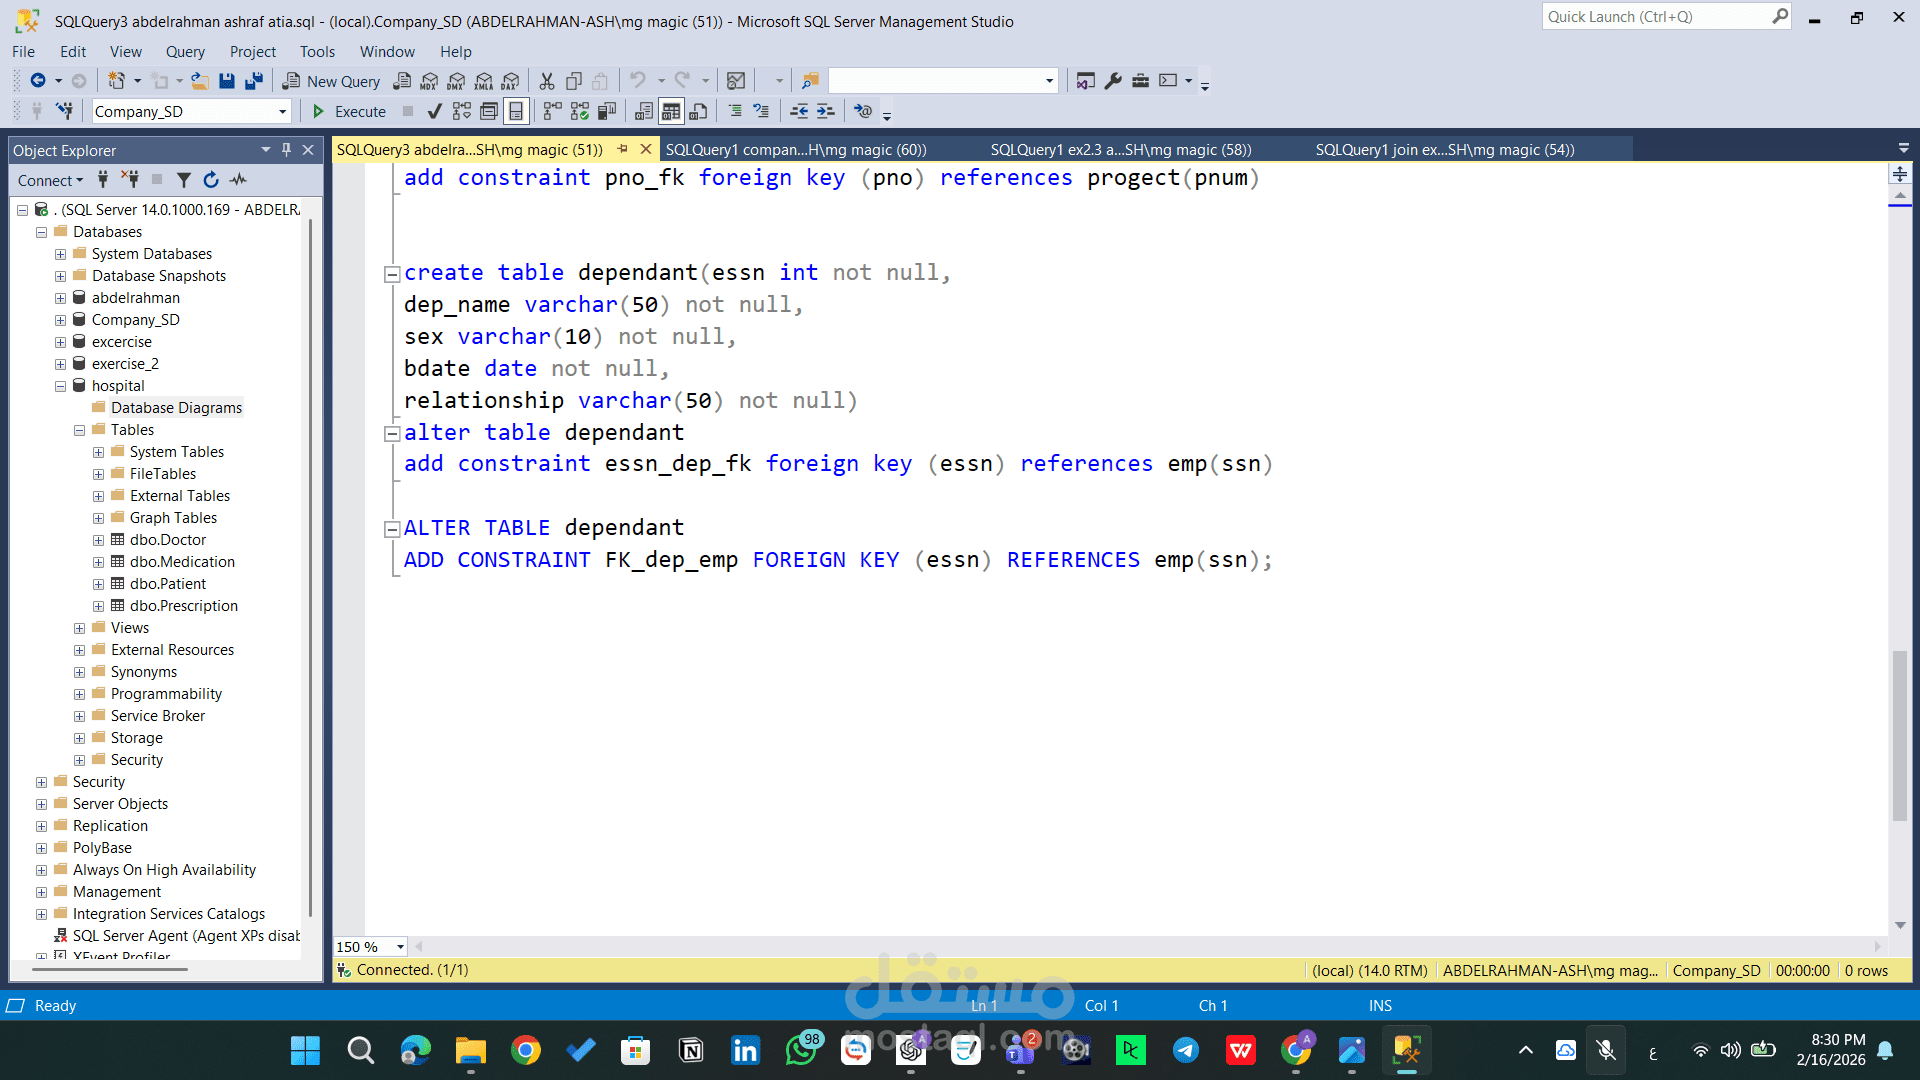Click the Object Explorer filter funnel icon
This screenshot has height=1080, width=1920.
pos(184,180)
